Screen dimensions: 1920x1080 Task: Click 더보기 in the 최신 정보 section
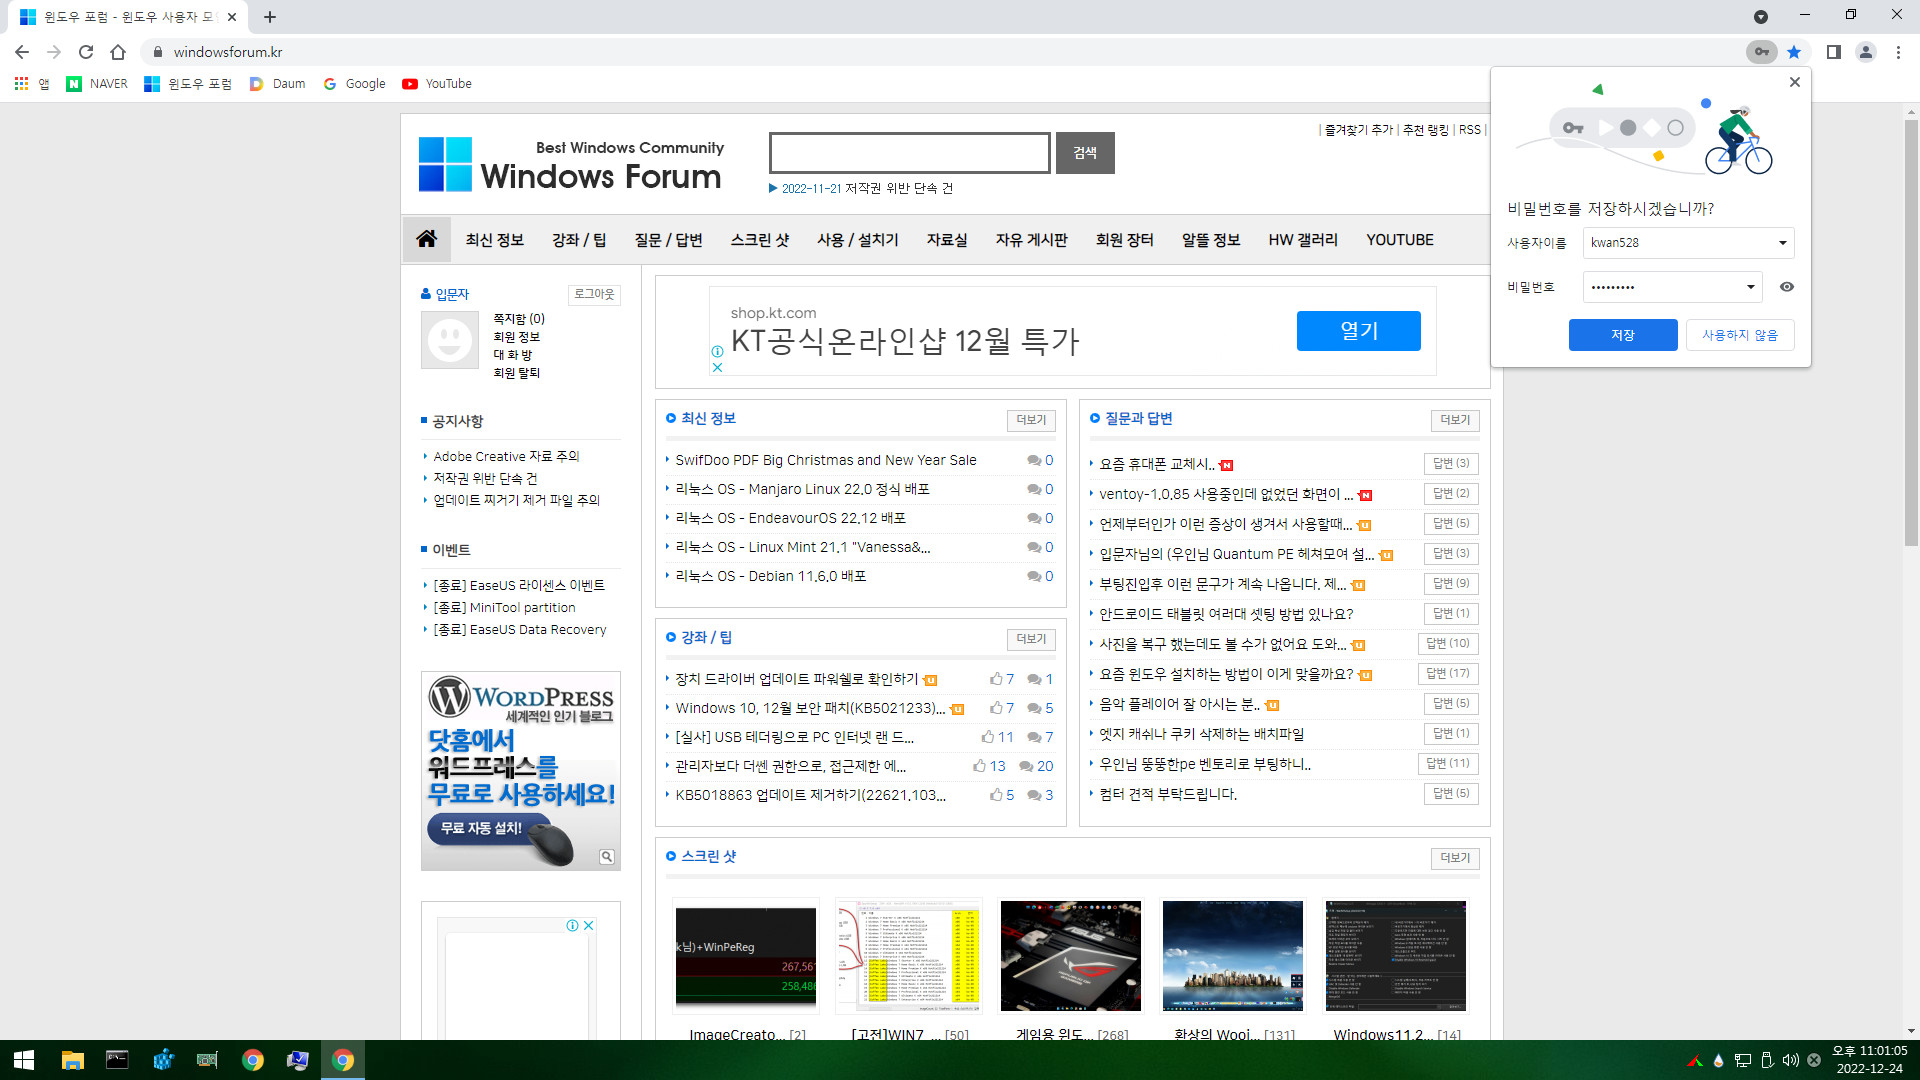coord(1031,420)
